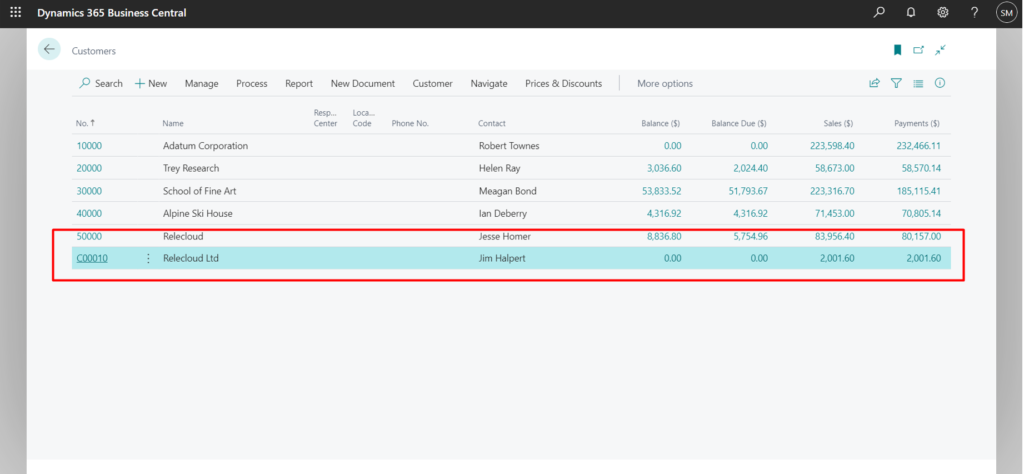Click the Location Code column header
The height and width of the screenshot is (474, 1024).
point(364,118)
